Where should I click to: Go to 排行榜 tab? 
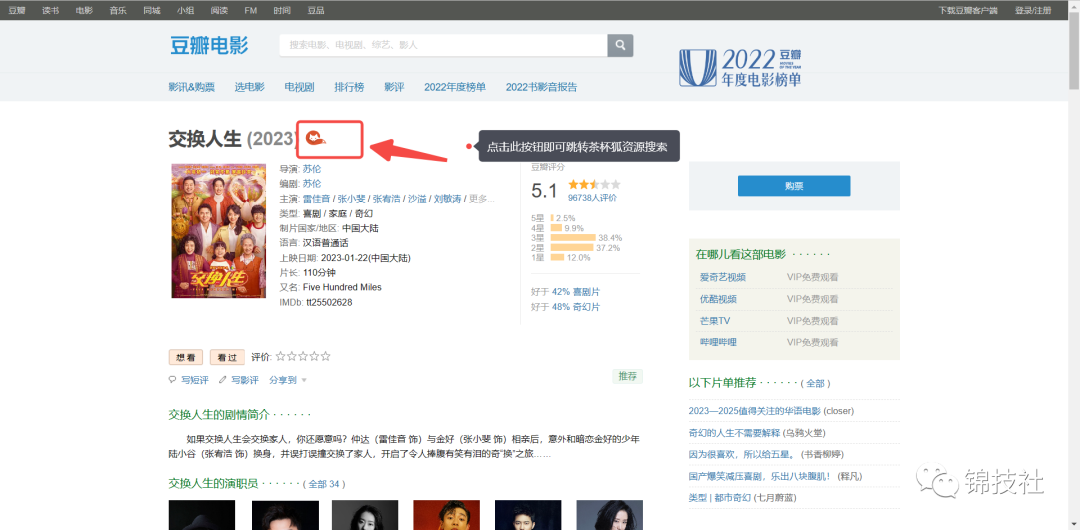[x=349, y=87]
